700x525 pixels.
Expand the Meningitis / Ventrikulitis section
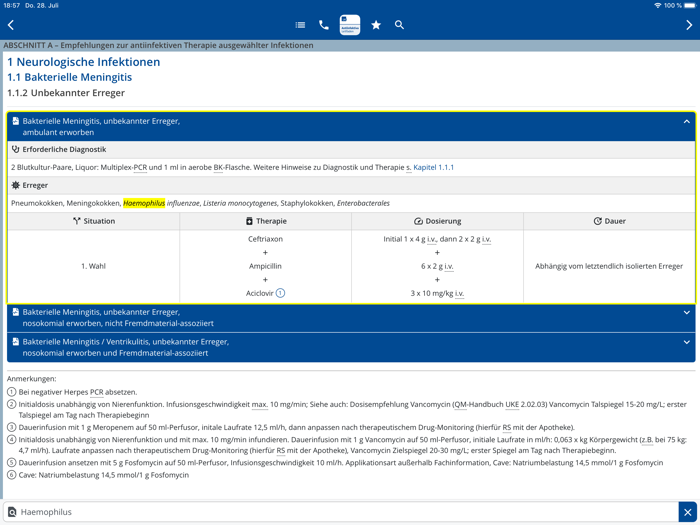coord(686,343)
